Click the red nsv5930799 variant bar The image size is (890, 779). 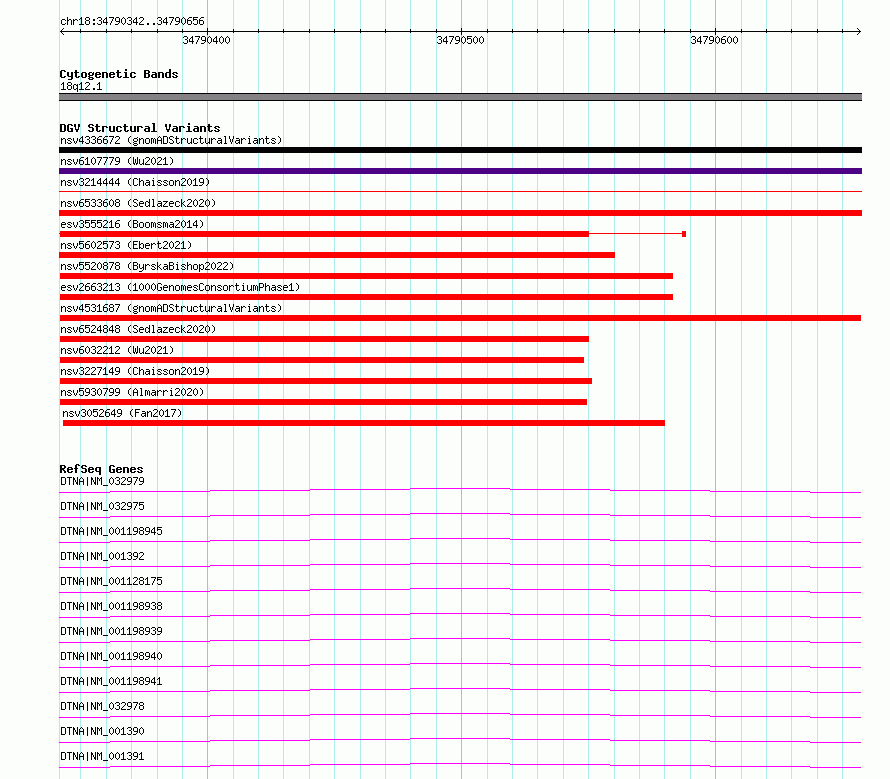pos(323,402)
